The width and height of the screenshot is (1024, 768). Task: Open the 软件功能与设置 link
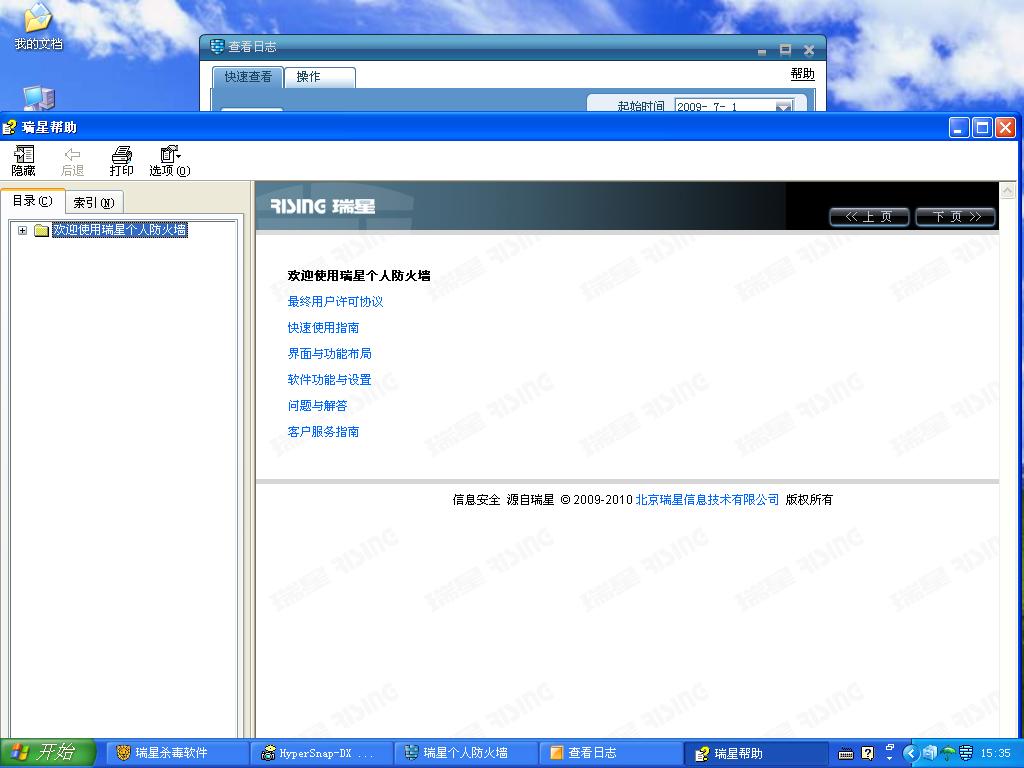coord(329,380)
